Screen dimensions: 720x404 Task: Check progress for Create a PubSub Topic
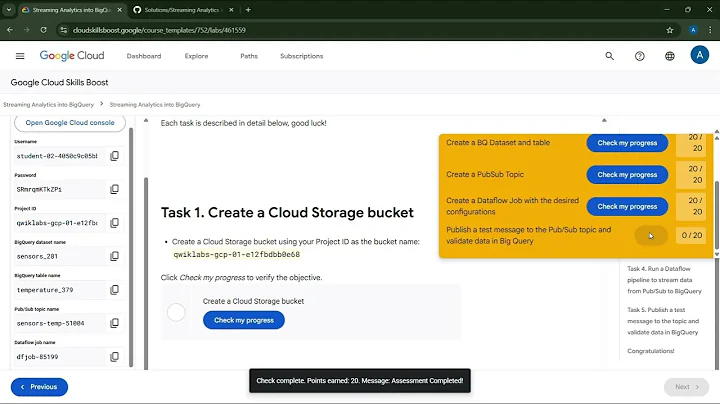(627, 174)
